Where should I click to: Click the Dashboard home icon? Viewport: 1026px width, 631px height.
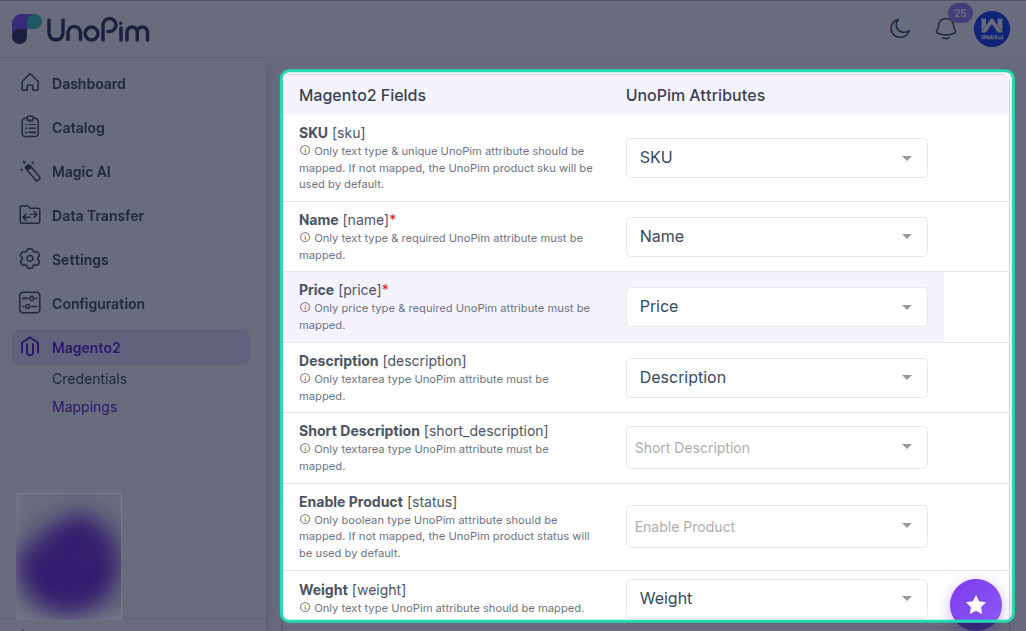click(30, 83)
